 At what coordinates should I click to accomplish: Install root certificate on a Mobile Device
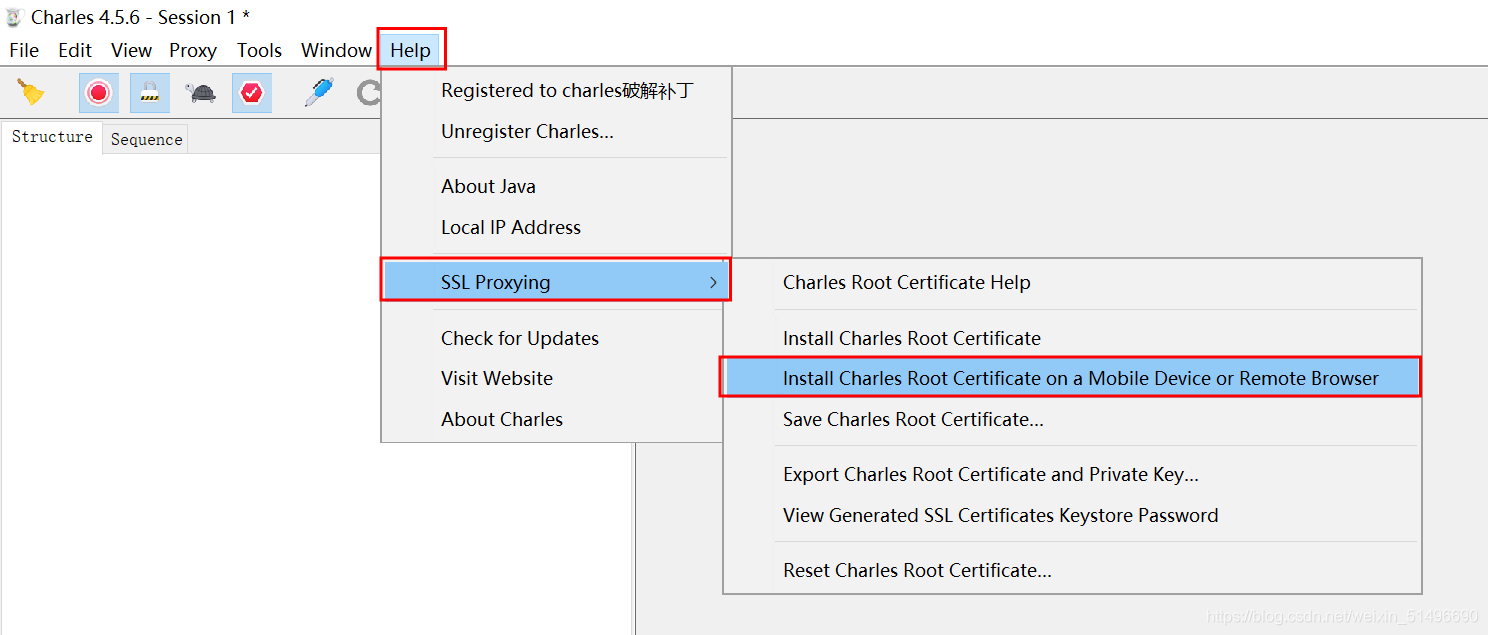tap(1071, 379)
